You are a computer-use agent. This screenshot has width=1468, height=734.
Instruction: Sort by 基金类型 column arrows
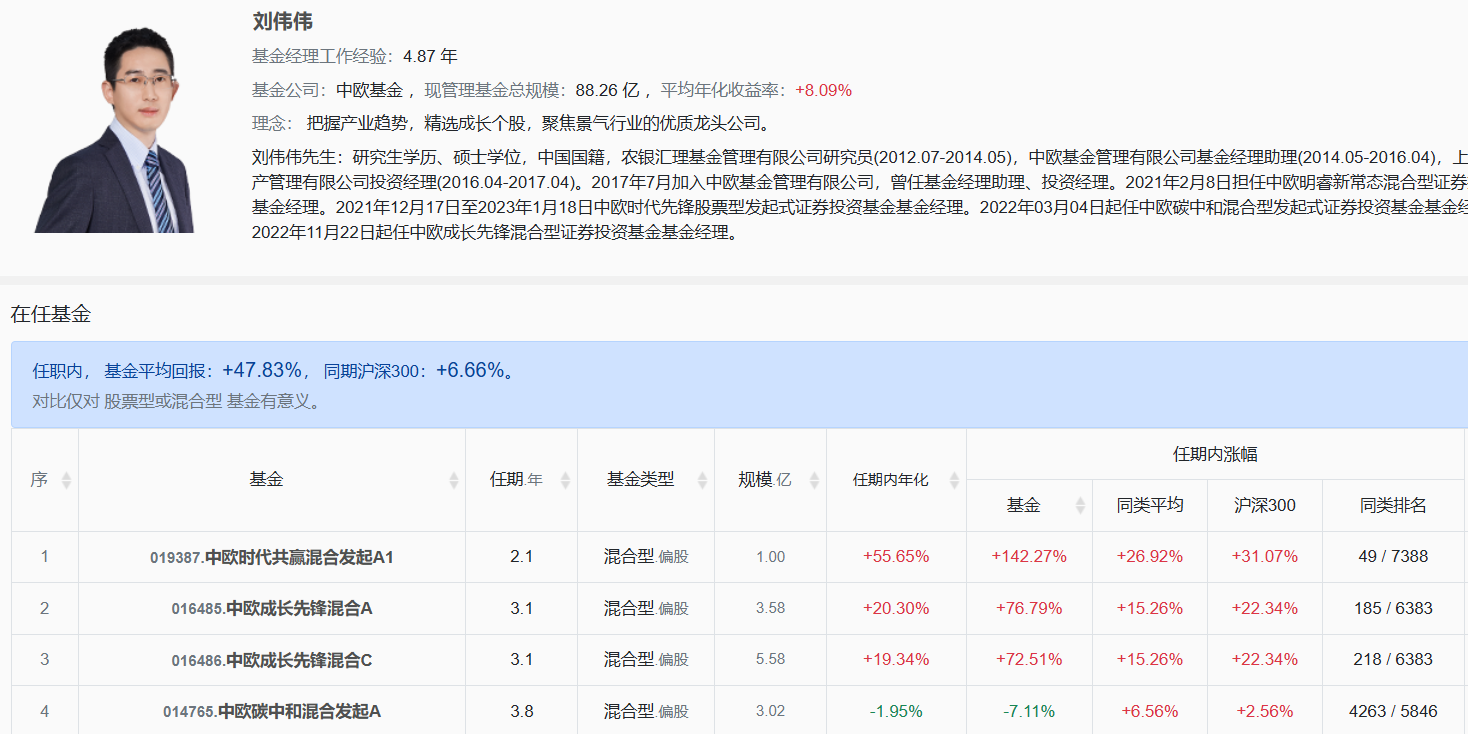(x=702, y=480)
